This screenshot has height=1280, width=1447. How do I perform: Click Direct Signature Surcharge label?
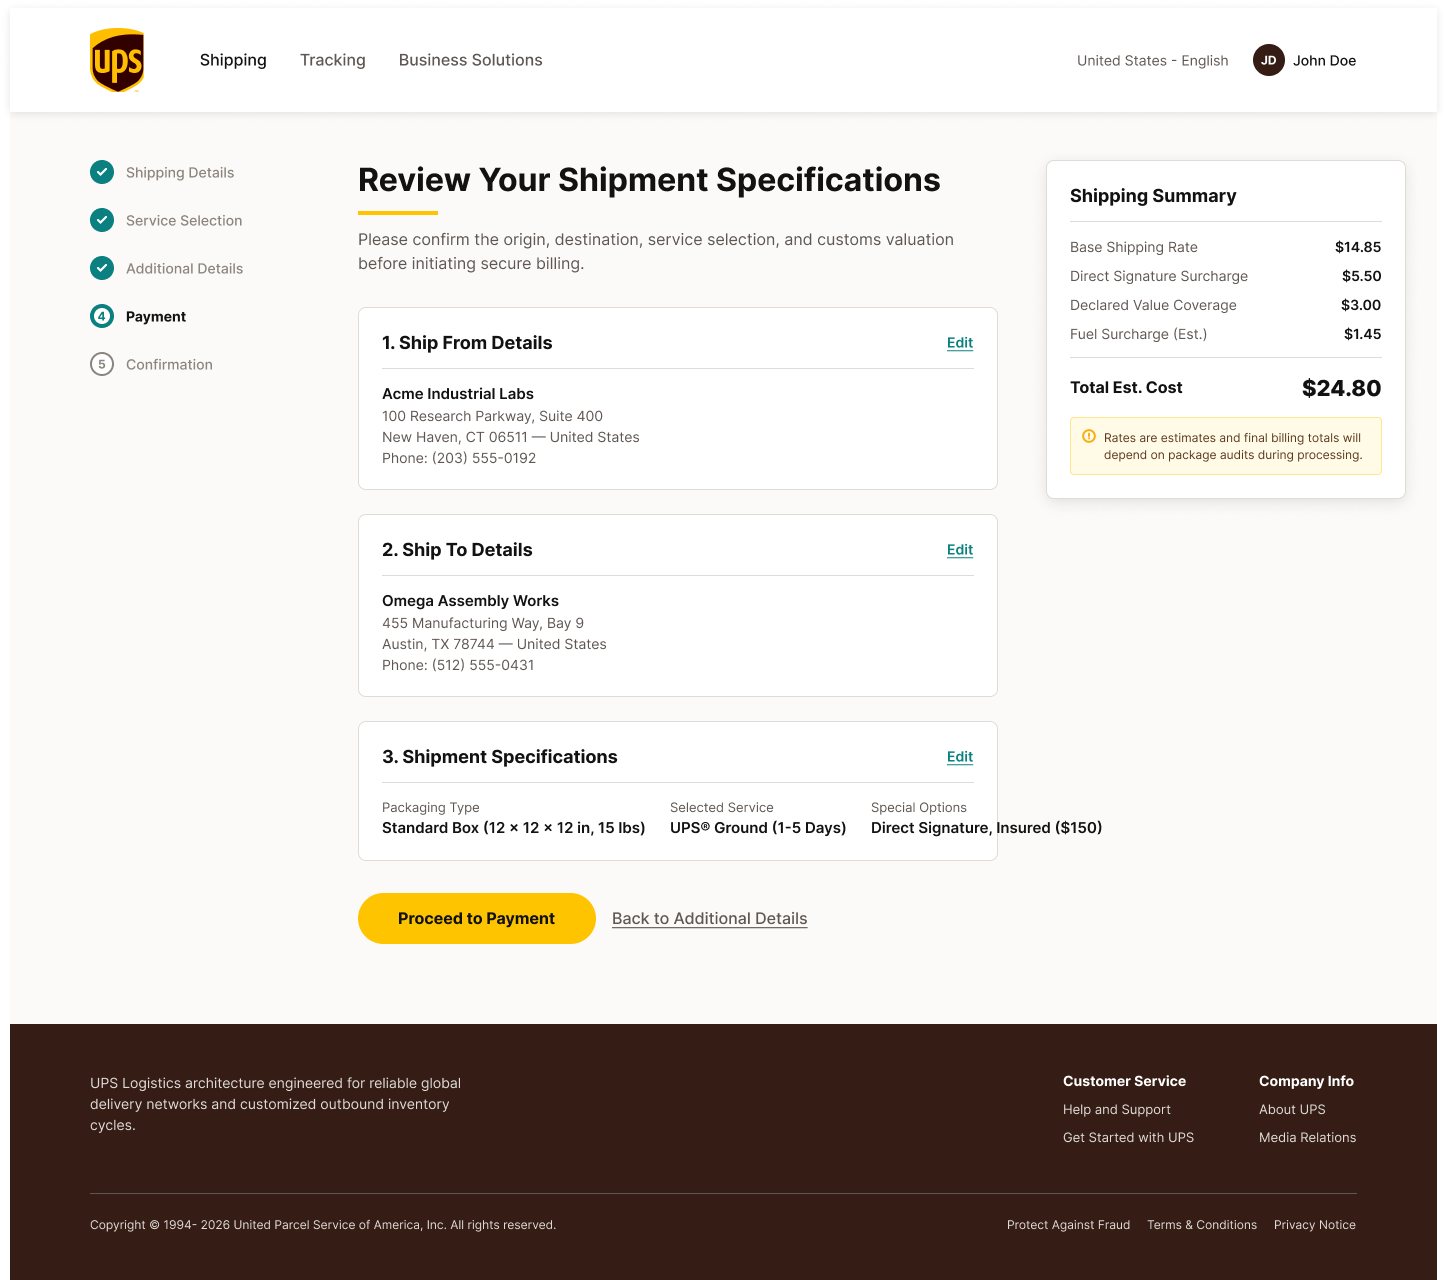click(x=1159, y=275)
